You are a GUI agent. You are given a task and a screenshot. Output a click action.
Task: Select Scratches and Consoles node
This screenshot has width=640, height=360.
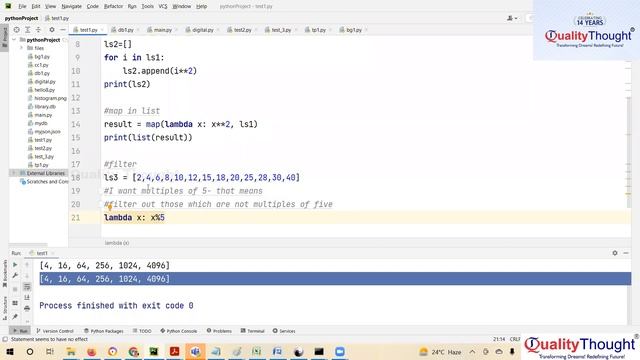coord(44,182)
